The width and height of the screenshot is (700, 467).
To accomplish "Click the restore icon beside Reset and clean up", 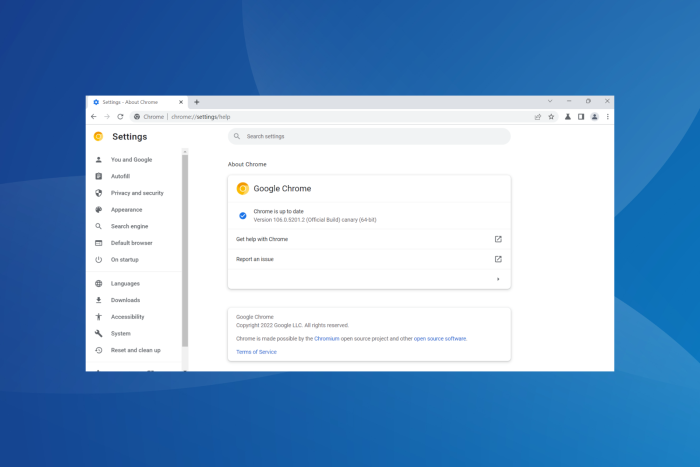I will [99, 350].
